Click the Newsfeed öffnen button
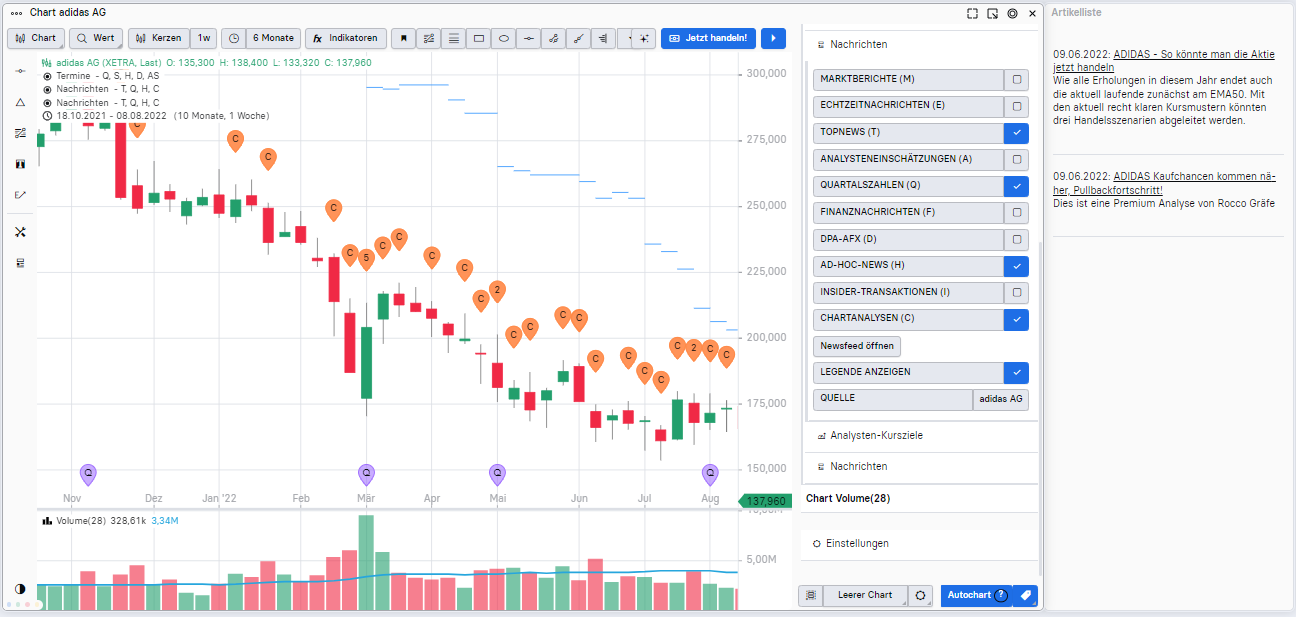The height and width of the screenshot is (617, 1296). point(857,346)
